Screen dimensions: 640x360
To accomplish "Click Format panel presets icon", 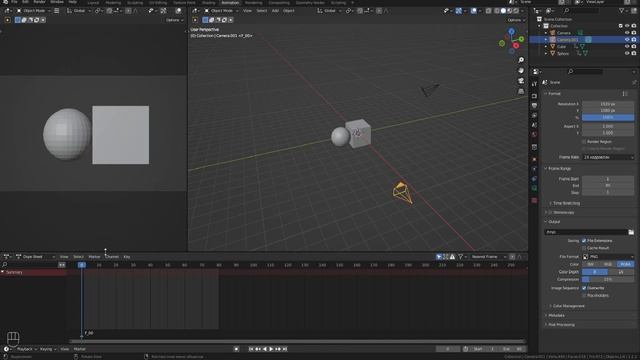I will 625,93.
